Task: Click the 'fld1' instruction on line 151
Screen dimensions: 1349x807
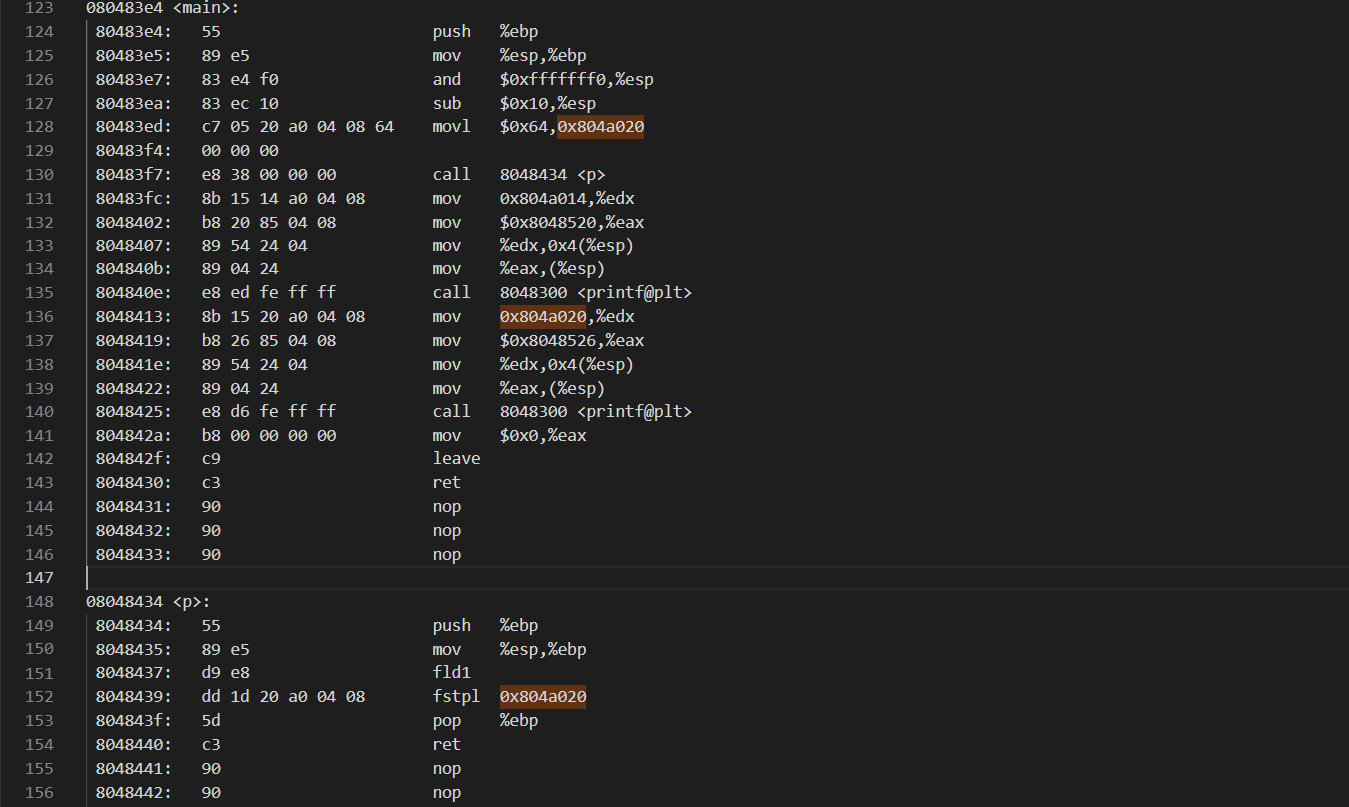Action: click(452, 673)
